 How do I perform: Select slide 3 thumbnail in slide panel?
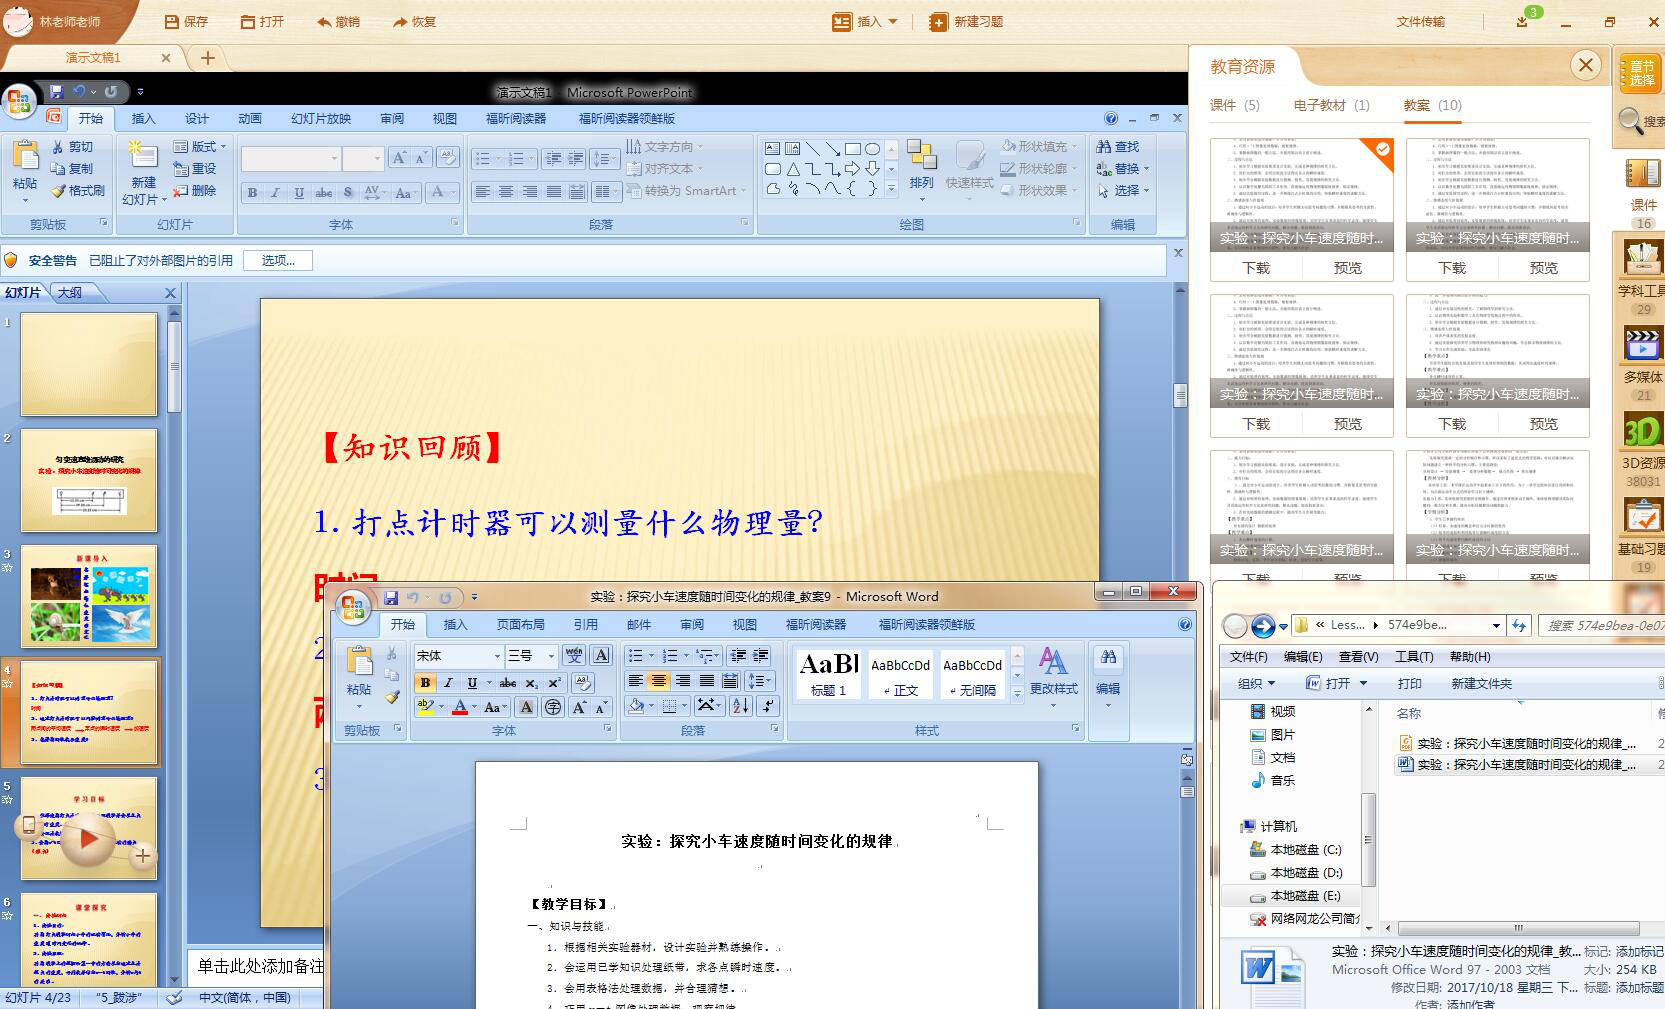pyautogui.click(x=89, y=597)
